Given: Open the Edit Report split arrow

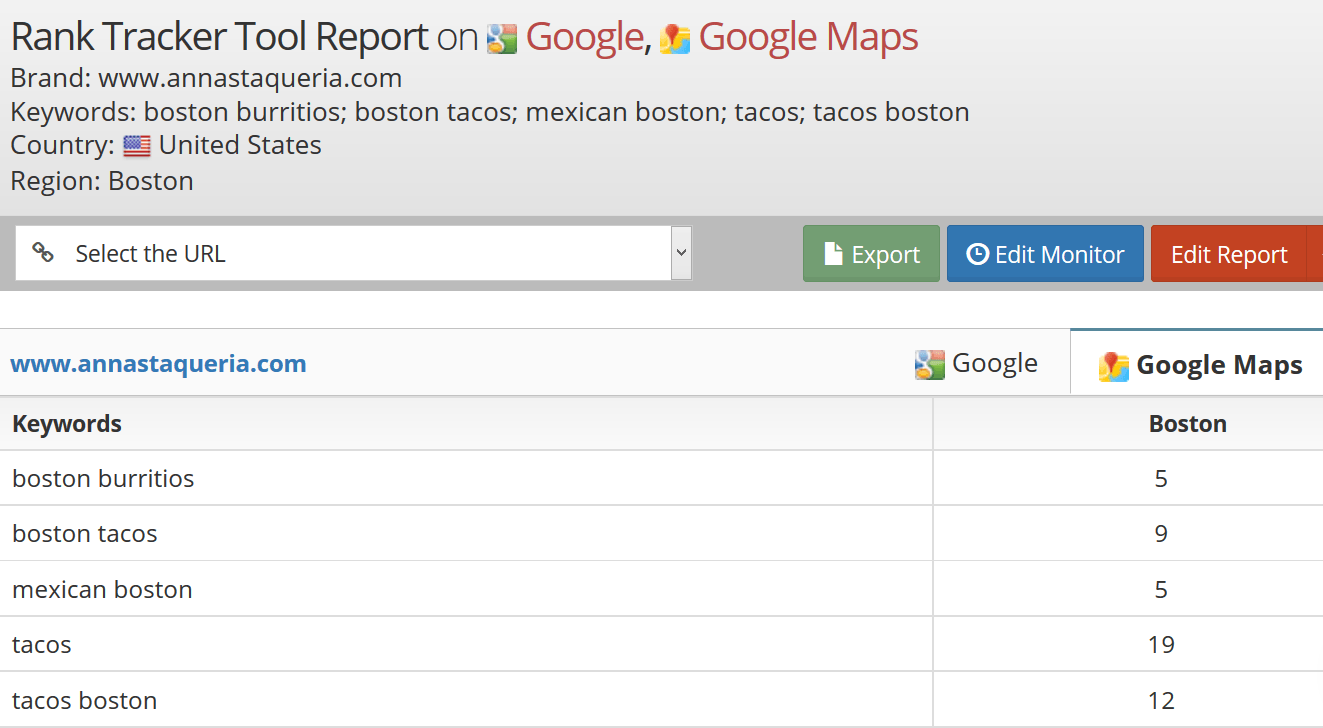Looking at the screenshot, I should pyautogui.click(x=1315, y=253).
